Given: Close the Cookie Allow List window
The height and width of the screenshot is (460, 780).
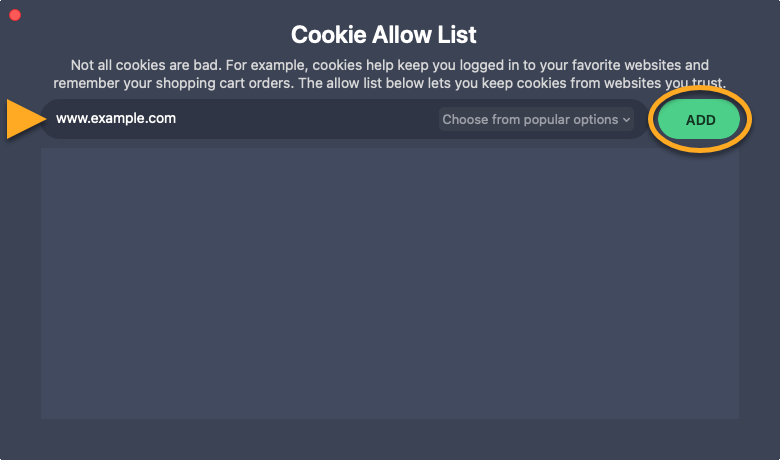Looking at the screenshot, I should pyautogui.click(x=15, y=15).
